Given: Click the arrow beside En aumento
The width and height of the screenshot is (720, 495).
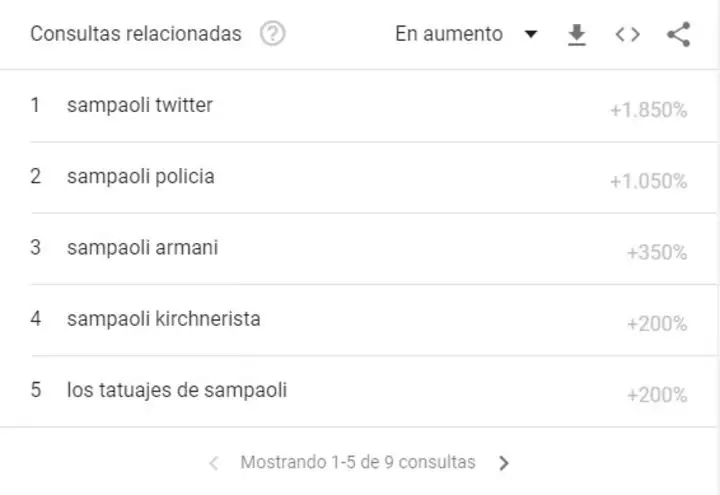Looking at the screenshot, I should (x=531, y=35).
